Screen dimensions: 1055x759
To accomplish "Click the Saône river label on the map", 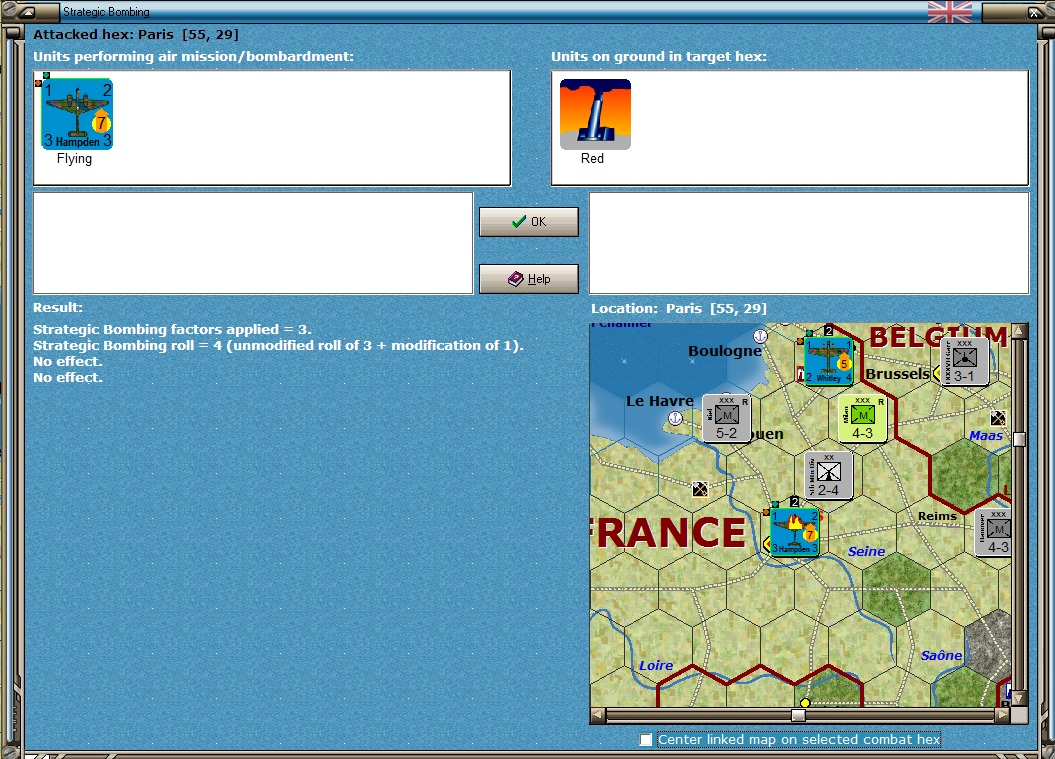I will [941, 655].
